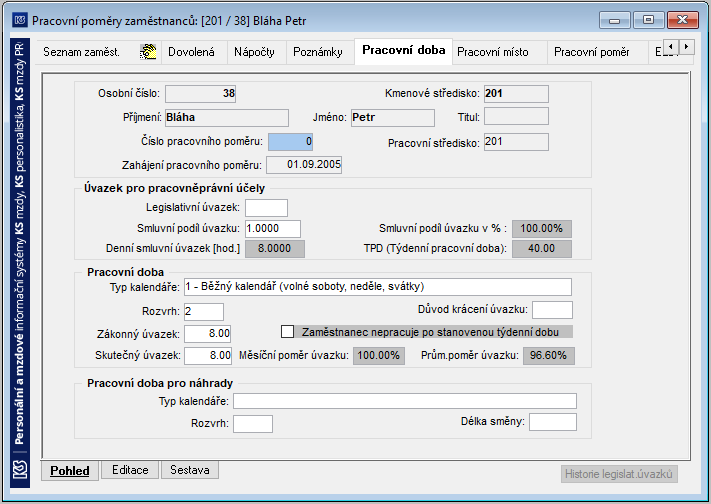Switch to the Dovolená tab
Screen dimensions: 711x504
[191, 52]
